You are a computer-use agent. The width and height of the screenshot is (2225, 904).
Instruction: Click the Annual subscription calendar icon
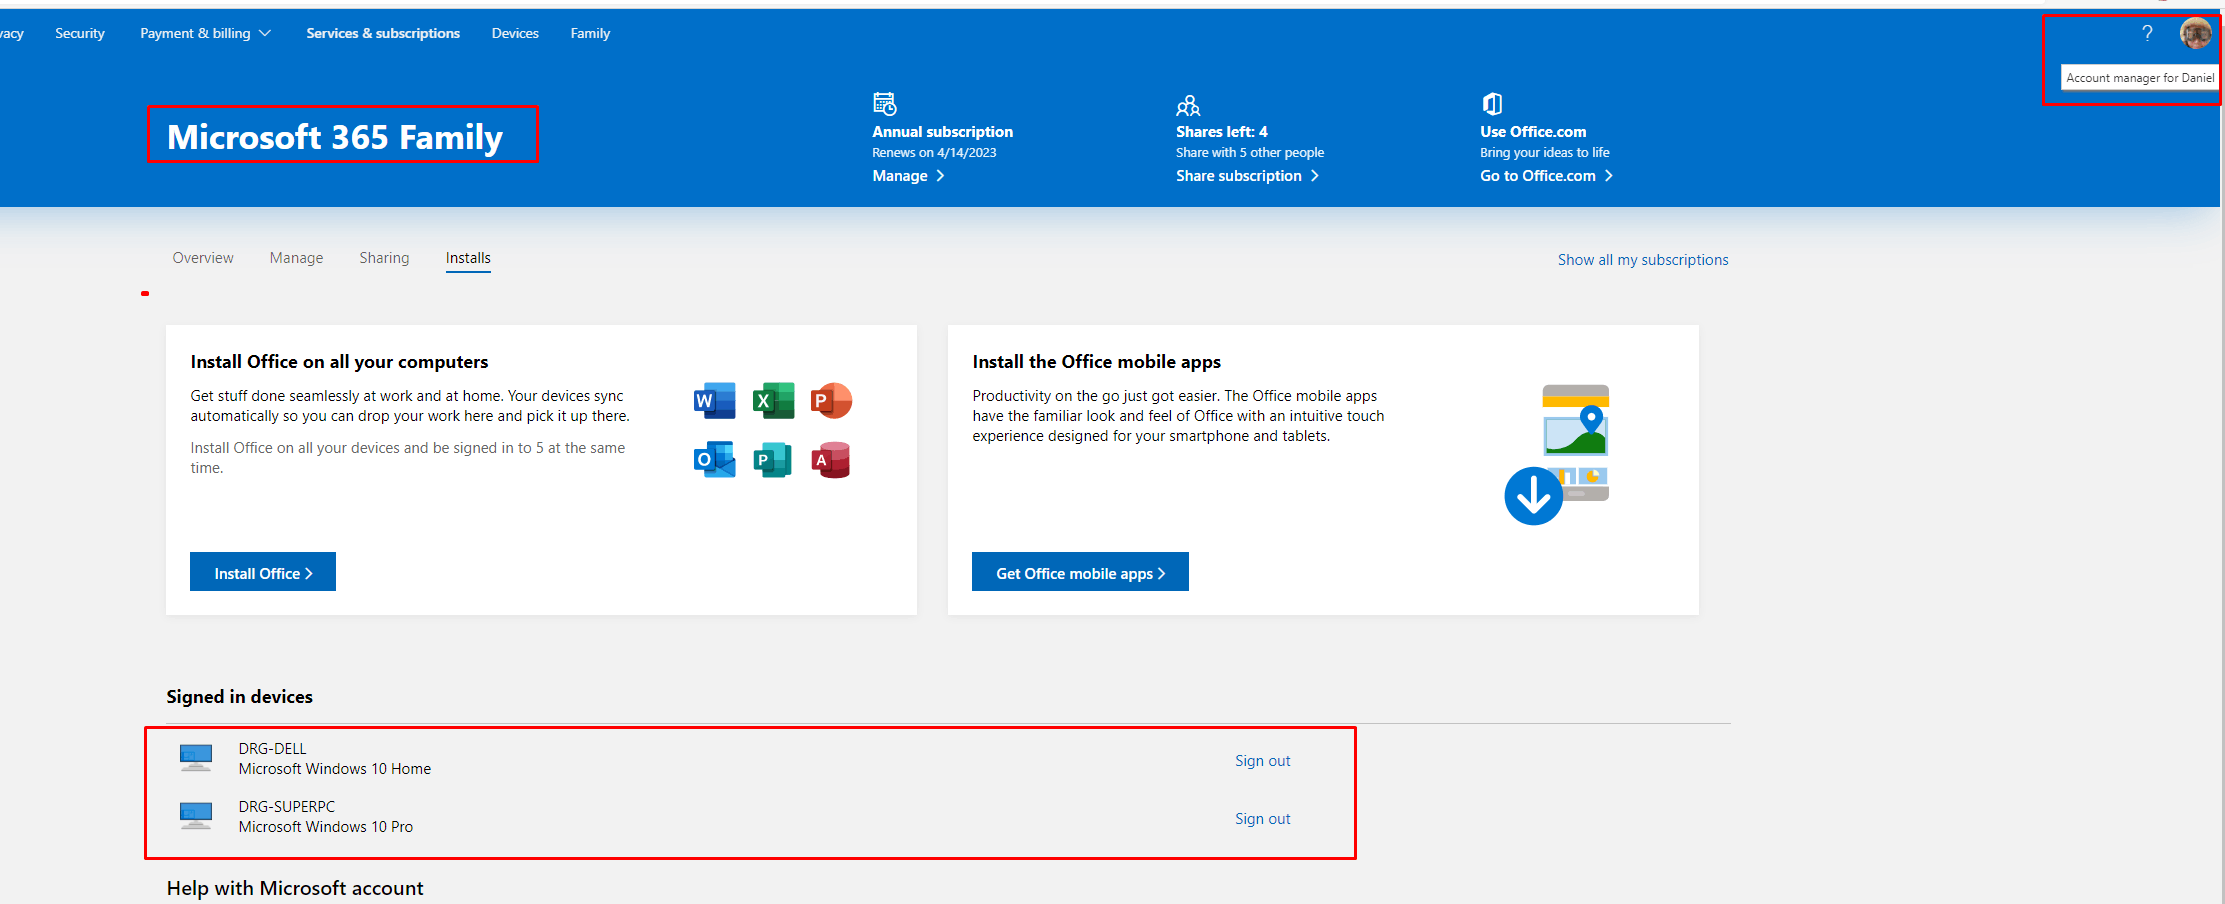pyautogui.click(x=885, y=104)
